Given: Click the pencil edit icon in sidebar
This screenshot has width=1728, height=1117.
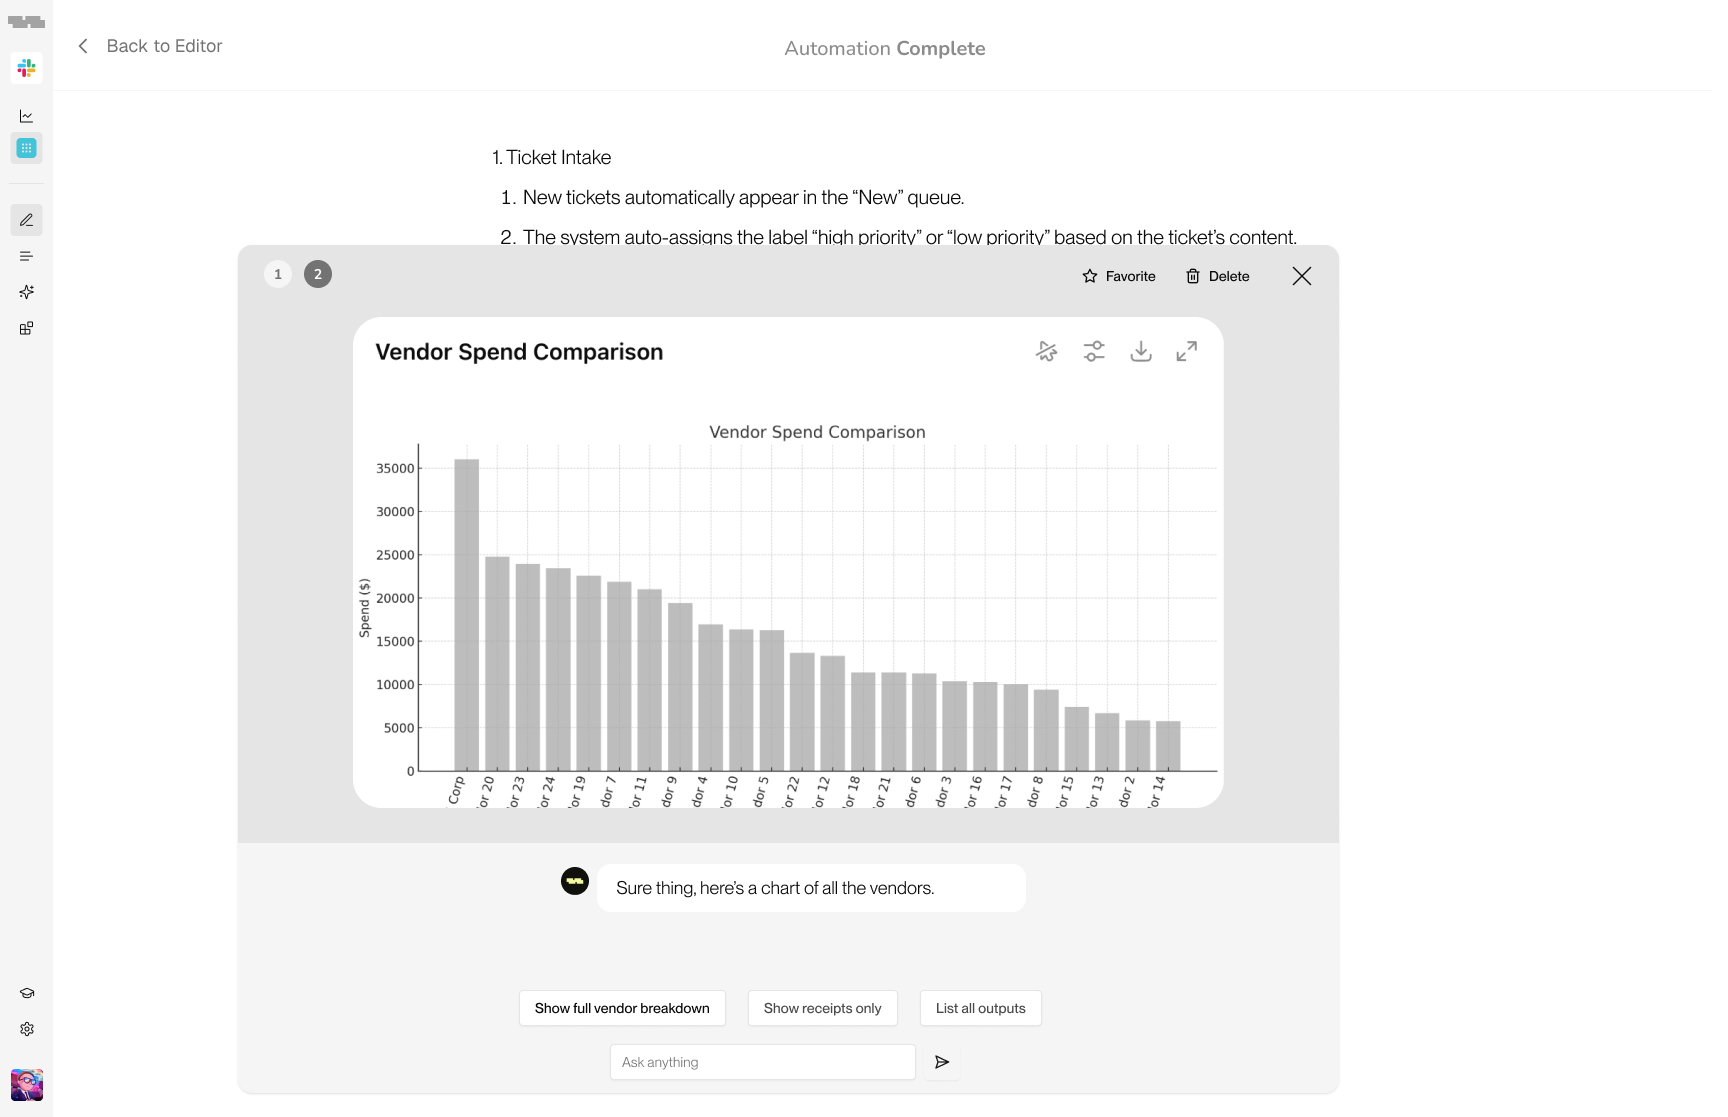Looking at the screenshot, I should click(27, 220).
